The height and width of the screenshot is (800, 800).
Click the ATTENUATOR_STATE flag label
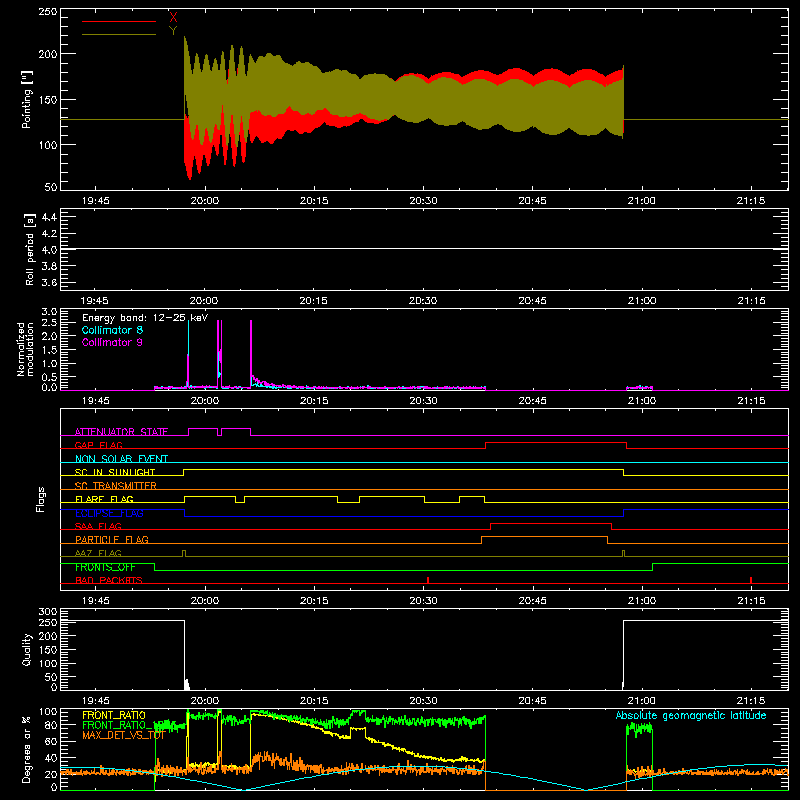pos(121,432)
